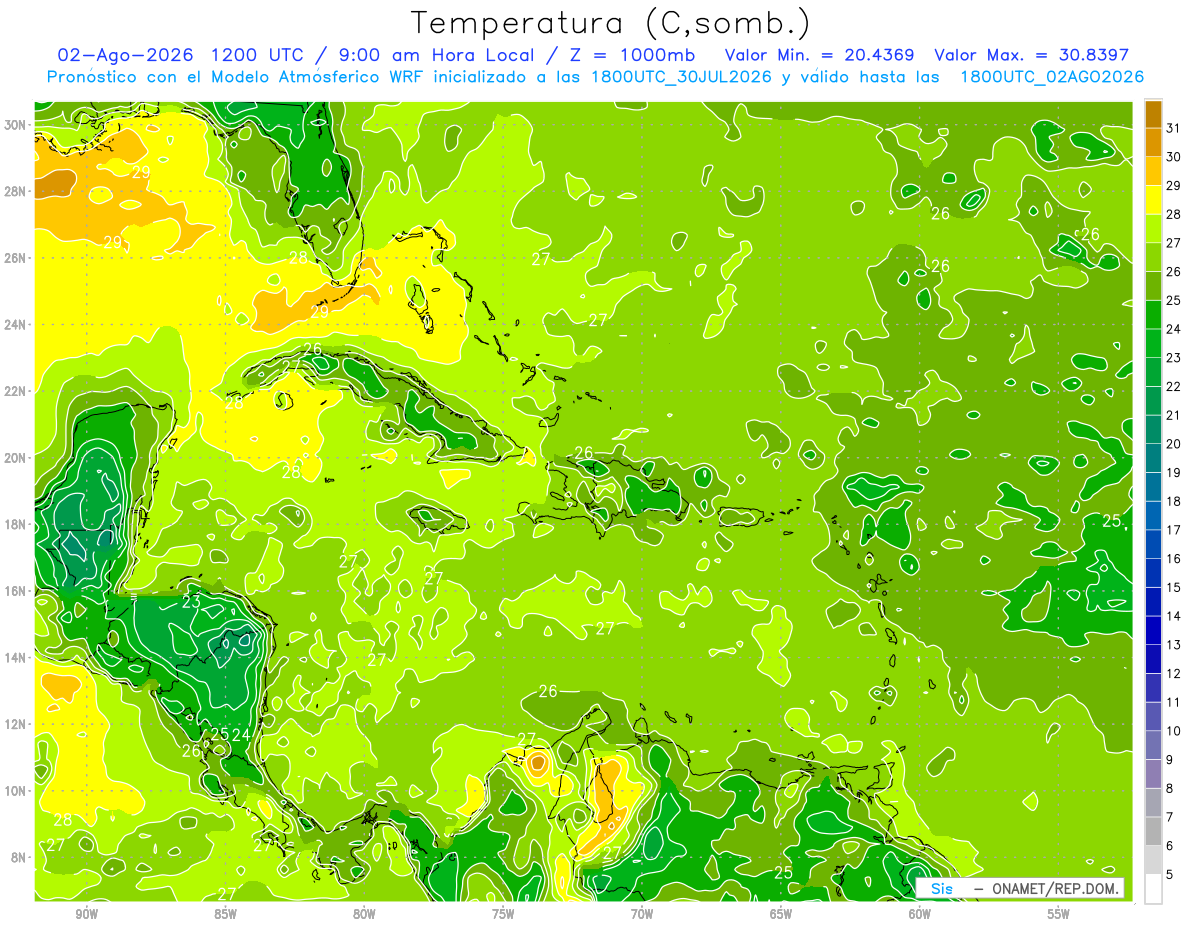Click the legend value 15
This screenshot has height=927, width=1200.
(x=1174, y=587)
